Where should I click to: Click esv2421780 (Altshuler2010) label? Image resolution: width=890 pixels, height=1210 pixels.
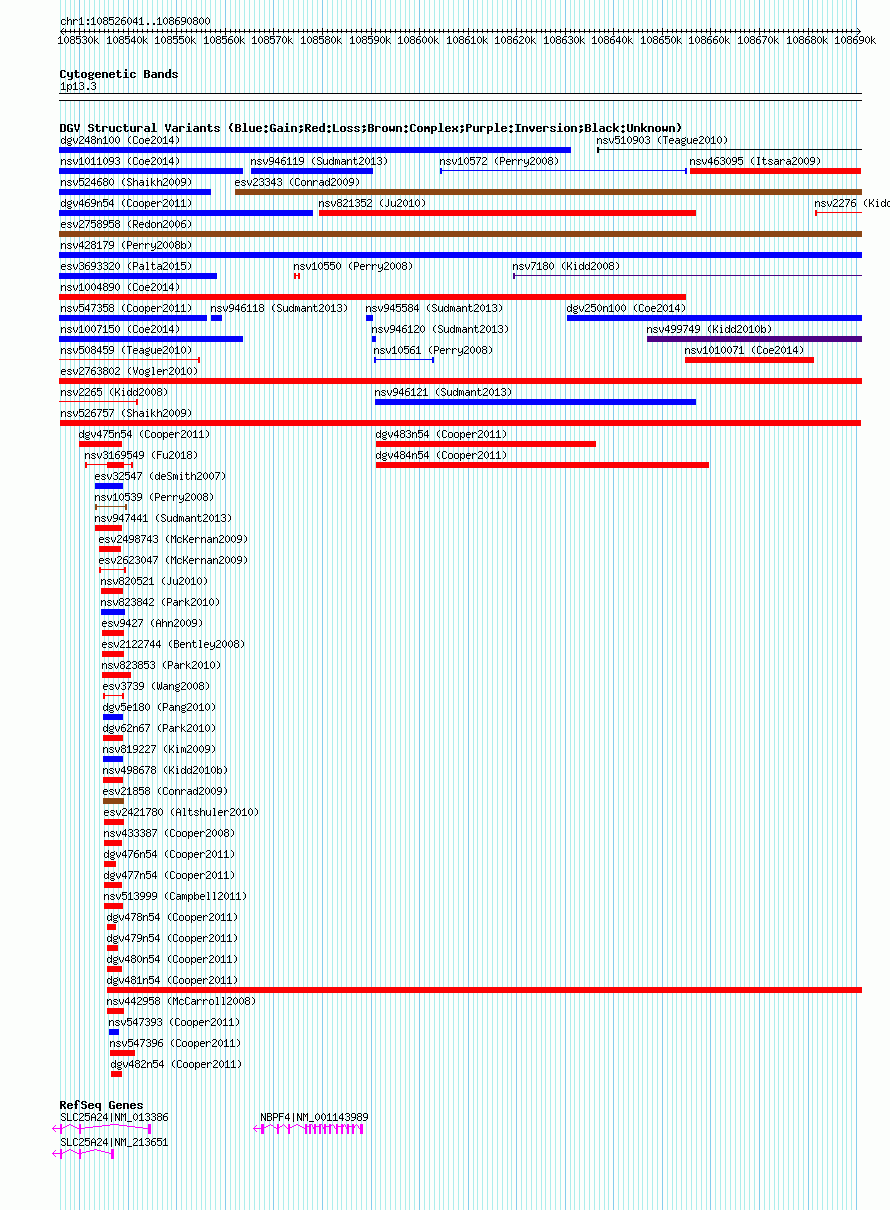point(180,812)
